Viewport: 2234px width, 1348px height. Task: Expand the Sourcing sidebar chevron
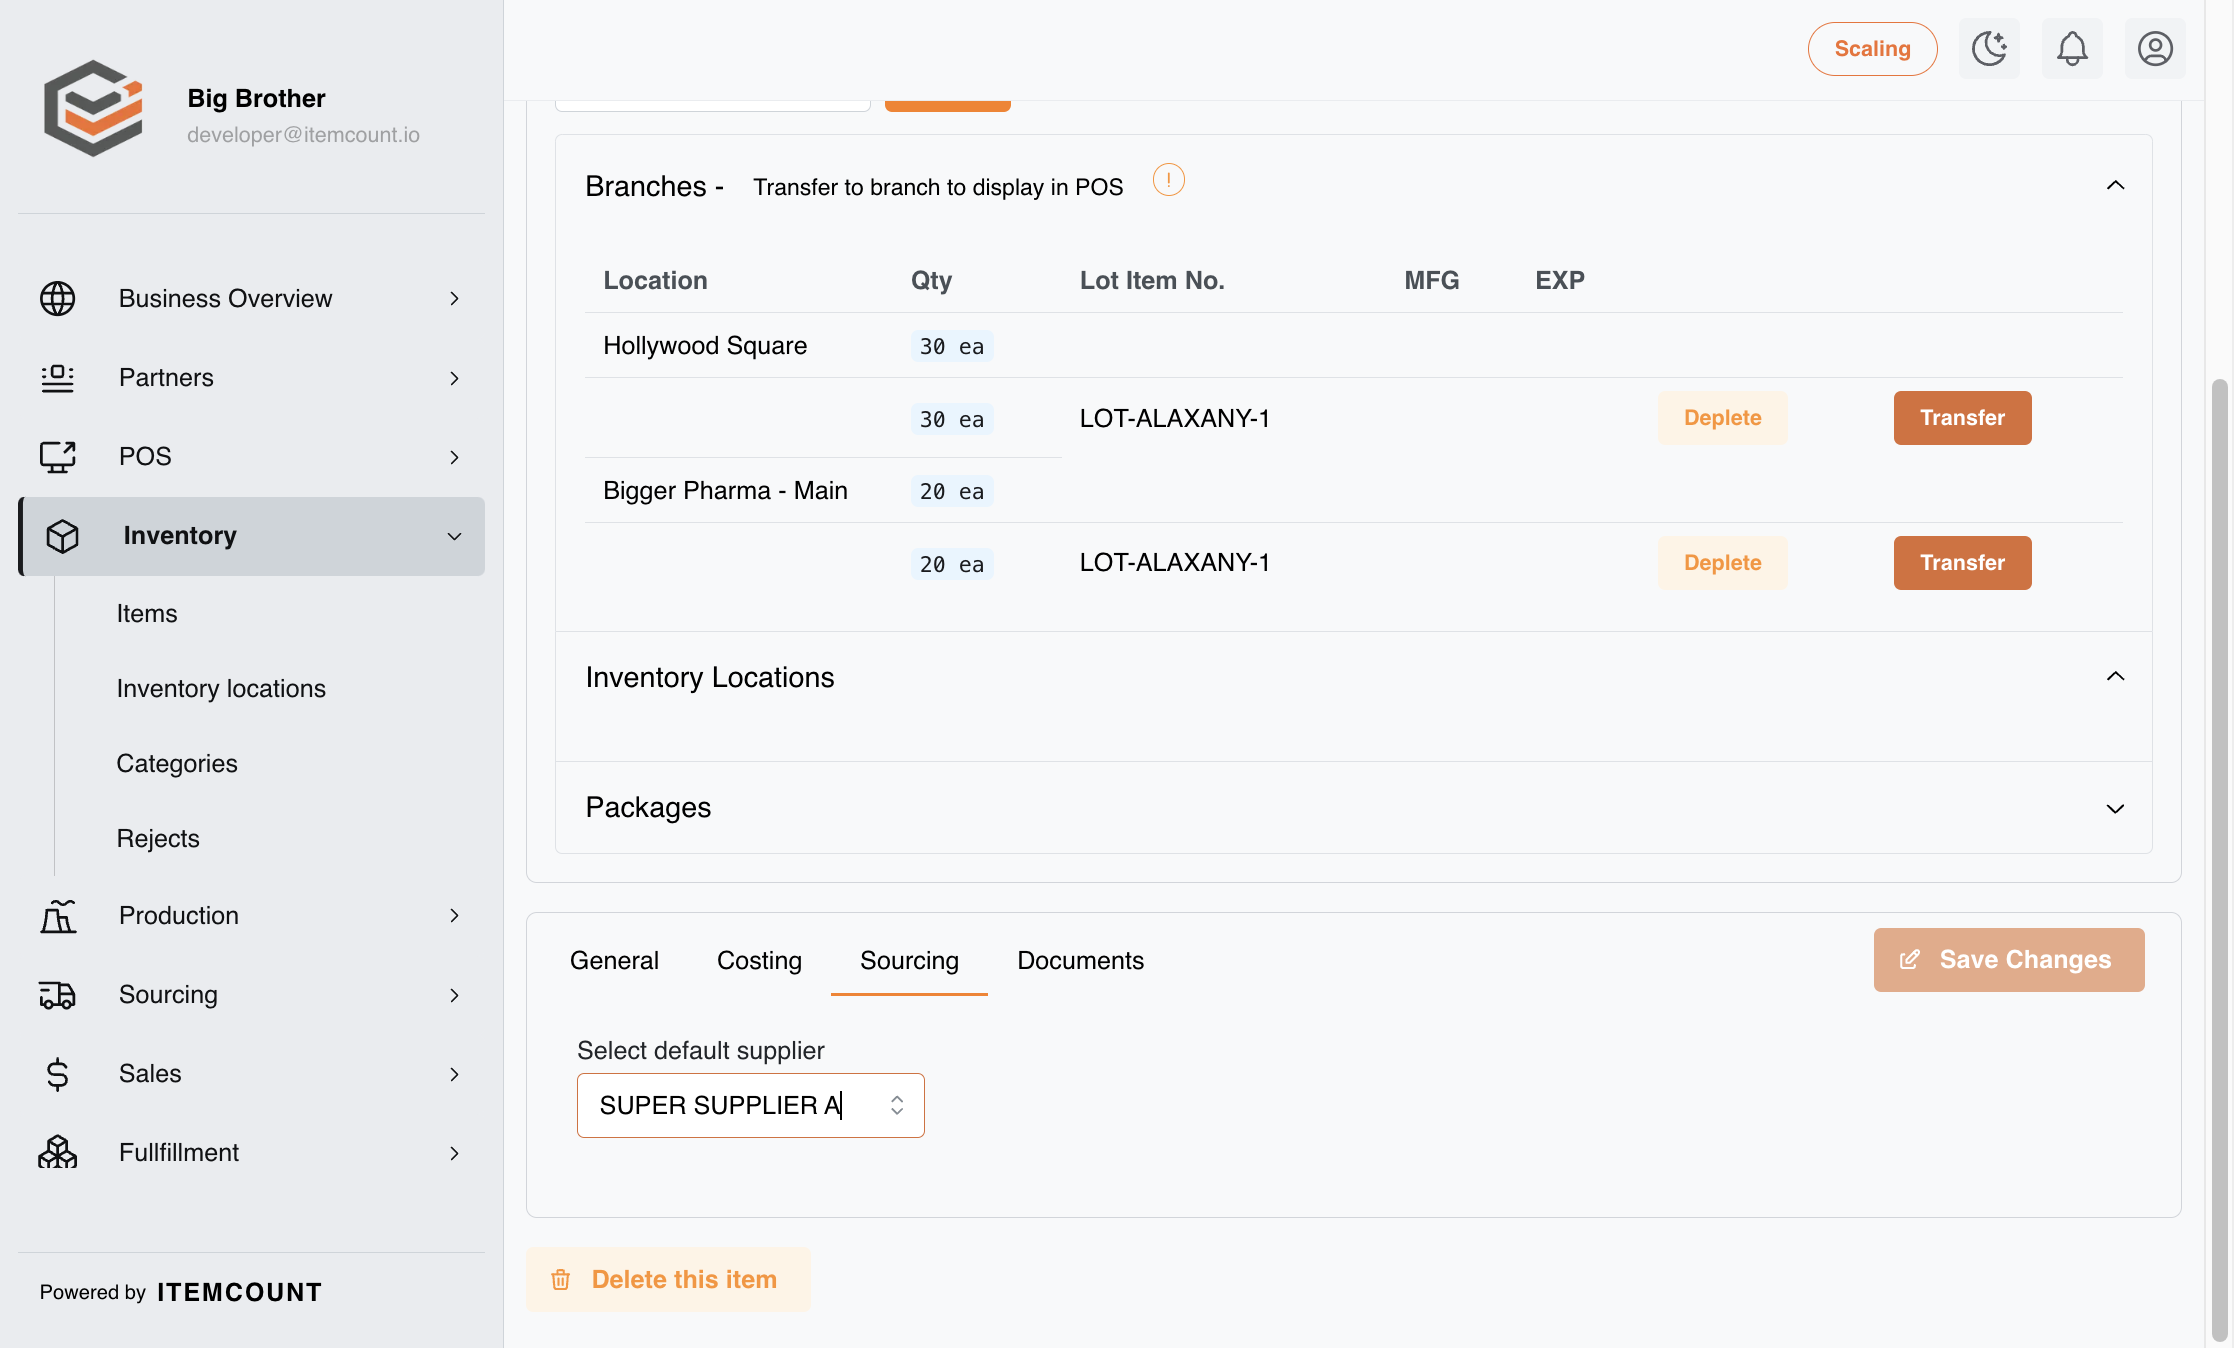click(454, 995)
